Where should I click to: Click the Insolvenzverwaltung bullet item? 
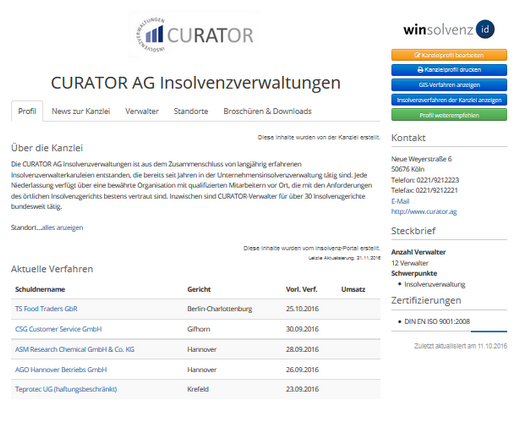point(435,284)
